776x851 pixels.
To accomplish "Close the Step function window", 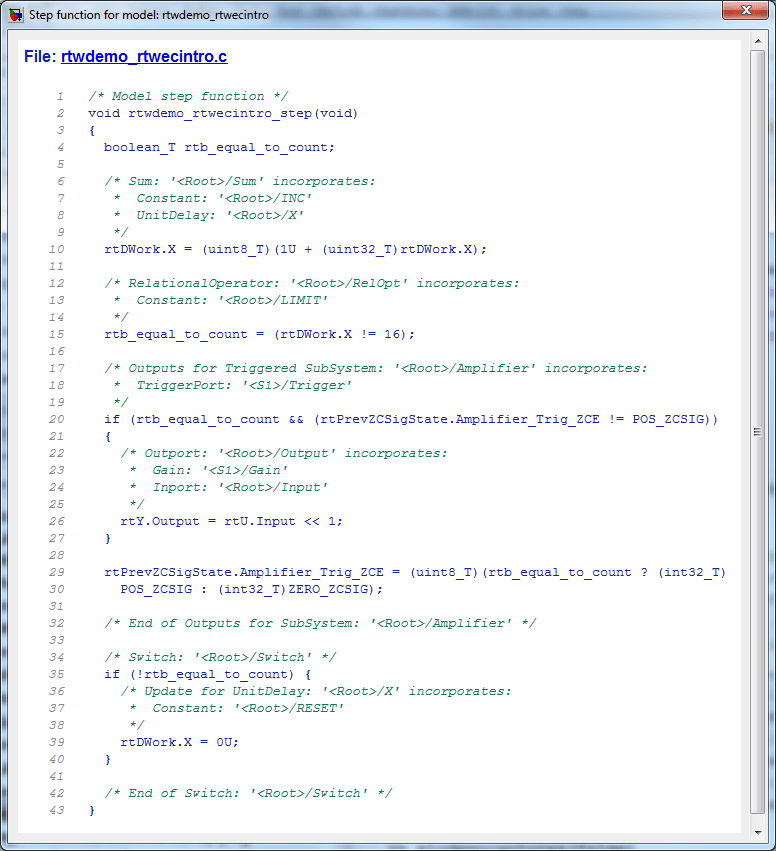I will coord(745,10).
